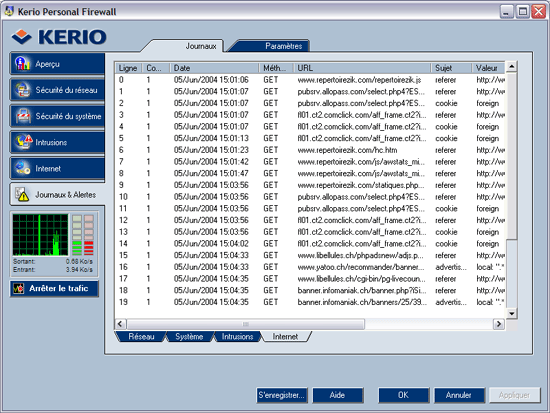Open the Aperçu overview icon
Image resolution: width=550 pixels, height=413 pixels.
22,64
